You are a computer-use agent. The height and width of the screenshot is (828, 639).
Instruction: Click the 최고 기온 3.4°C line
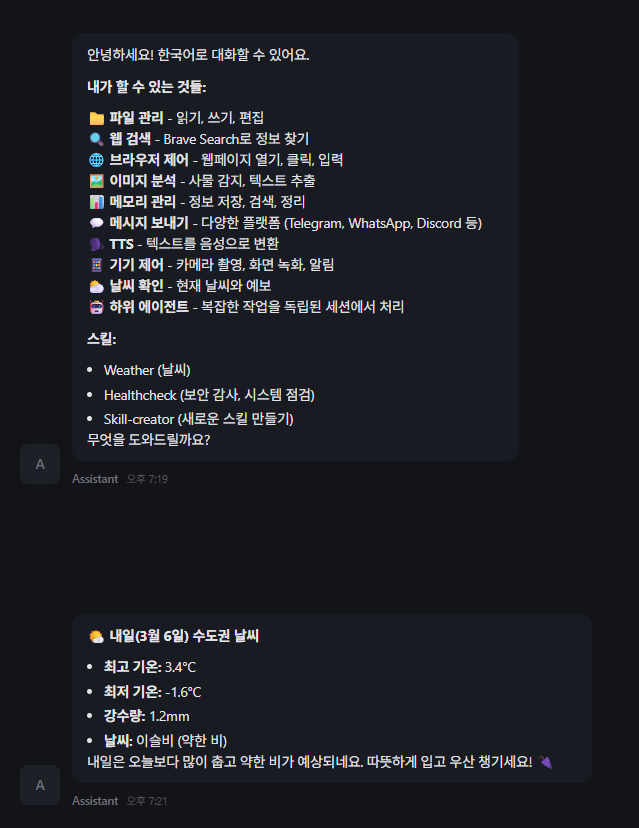[x=150, y=667]
